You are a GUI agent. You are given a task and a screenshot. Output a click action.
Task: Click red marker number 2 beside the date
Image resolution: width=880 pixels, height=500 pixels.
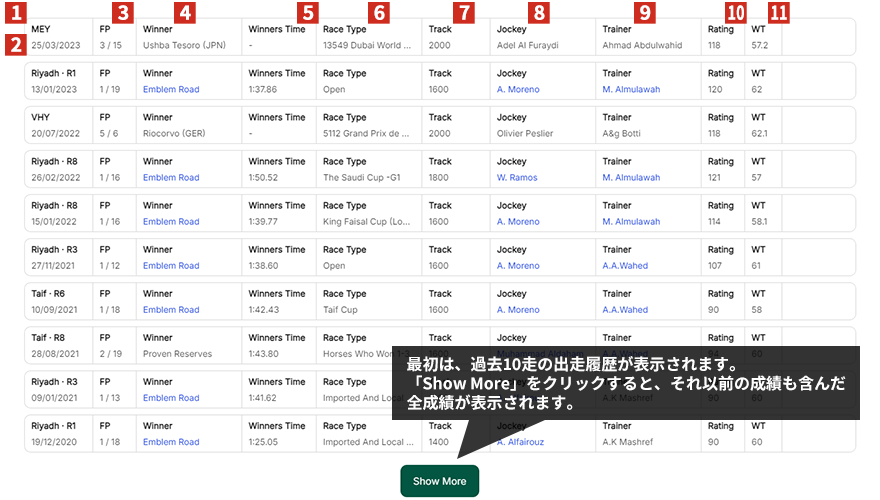point(14,44)
